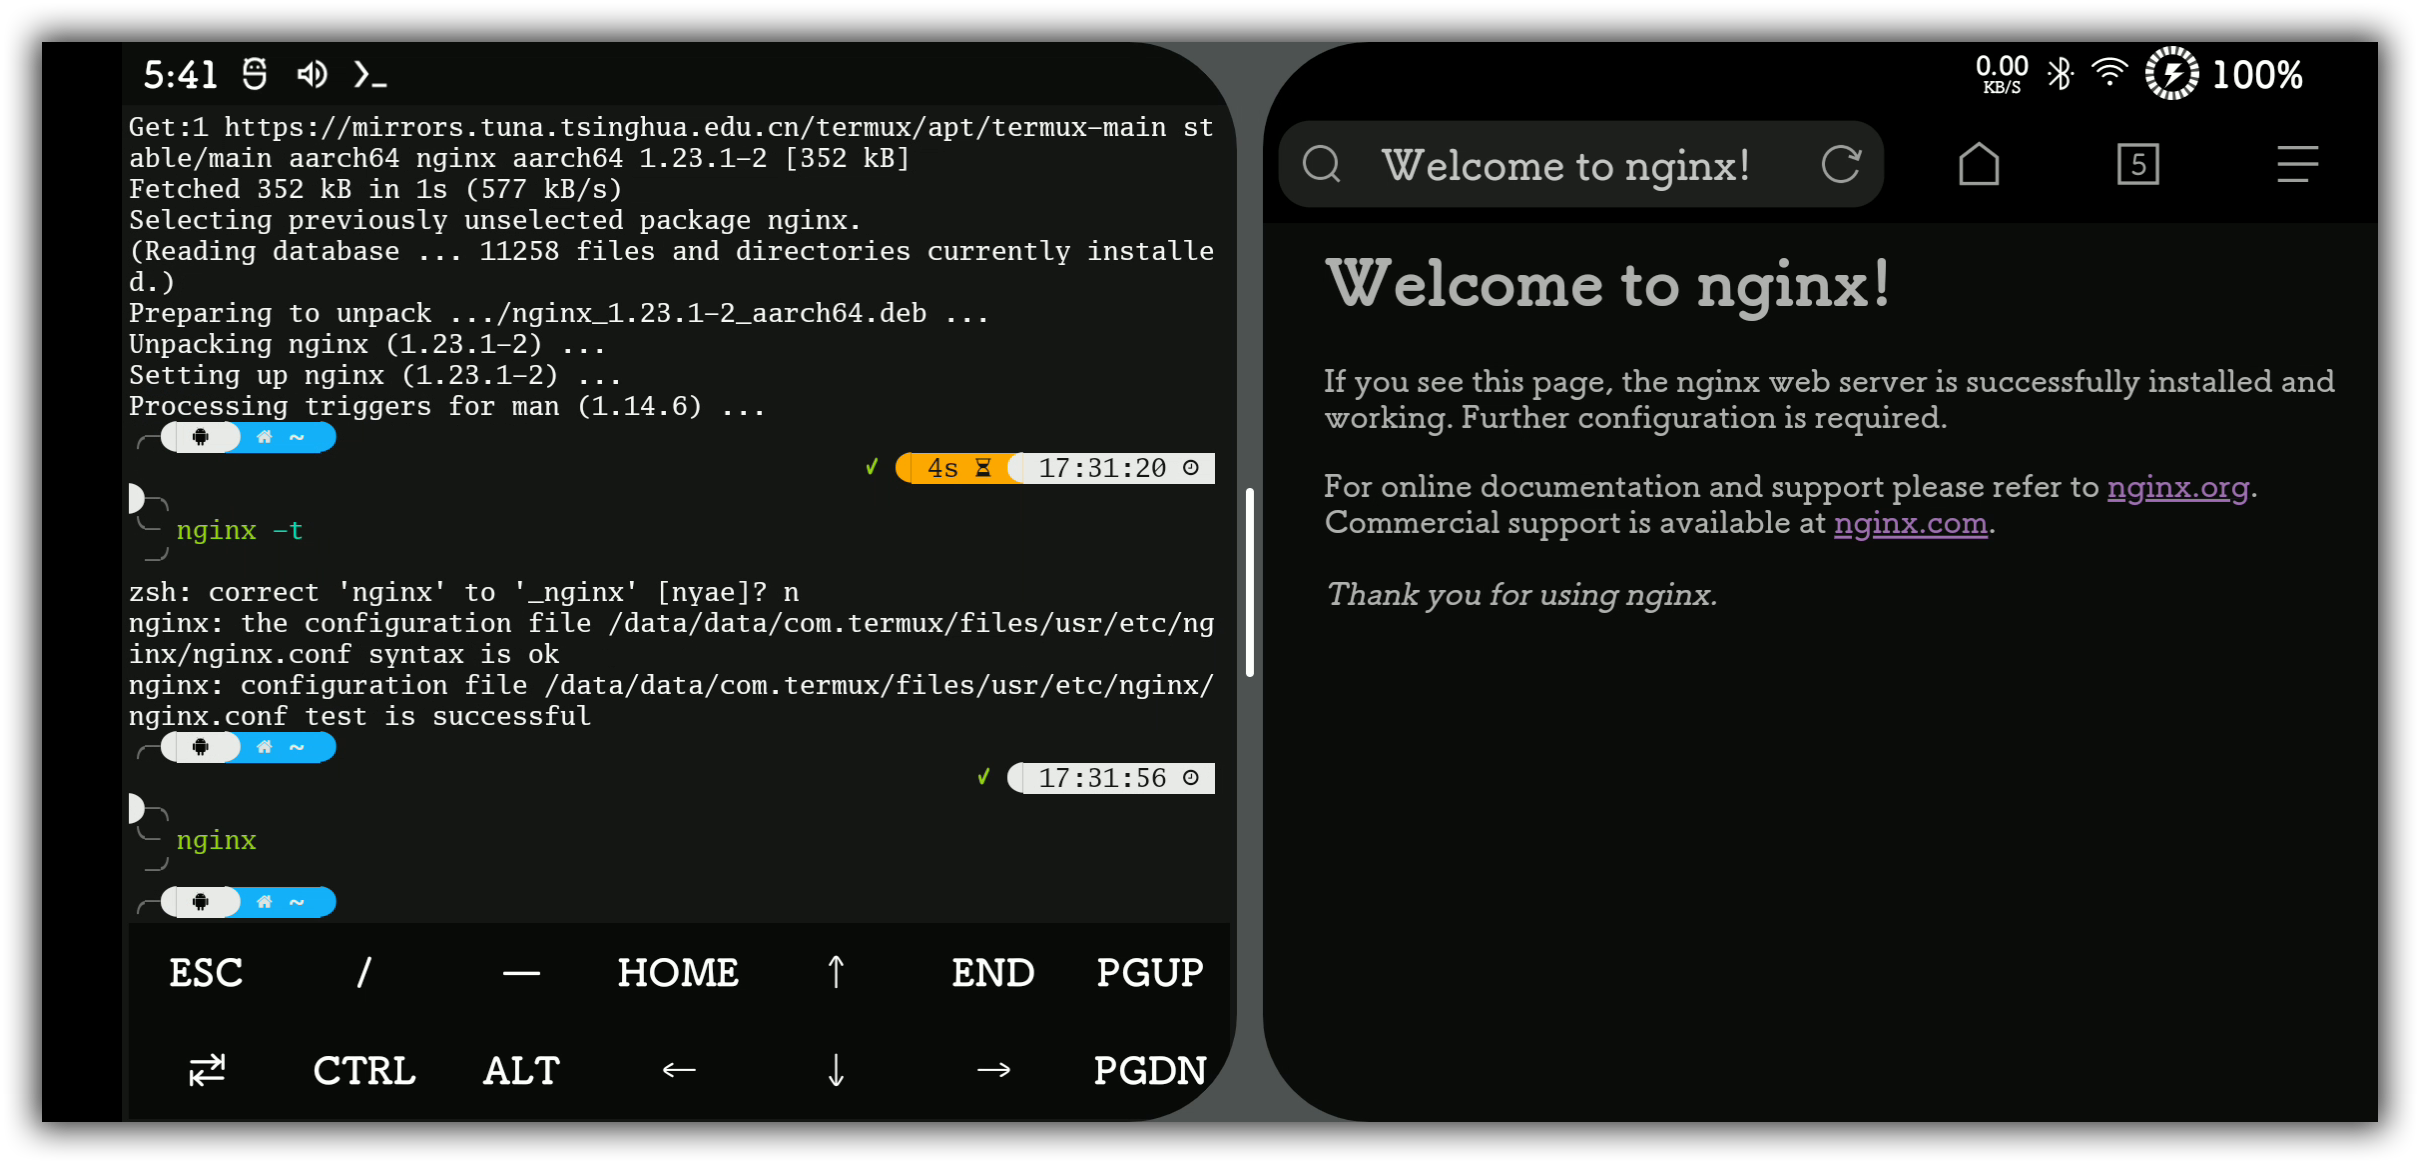Open the nginx.org documentation link
Viewport: 2420px width, 1164px height.
[2178, 487]
